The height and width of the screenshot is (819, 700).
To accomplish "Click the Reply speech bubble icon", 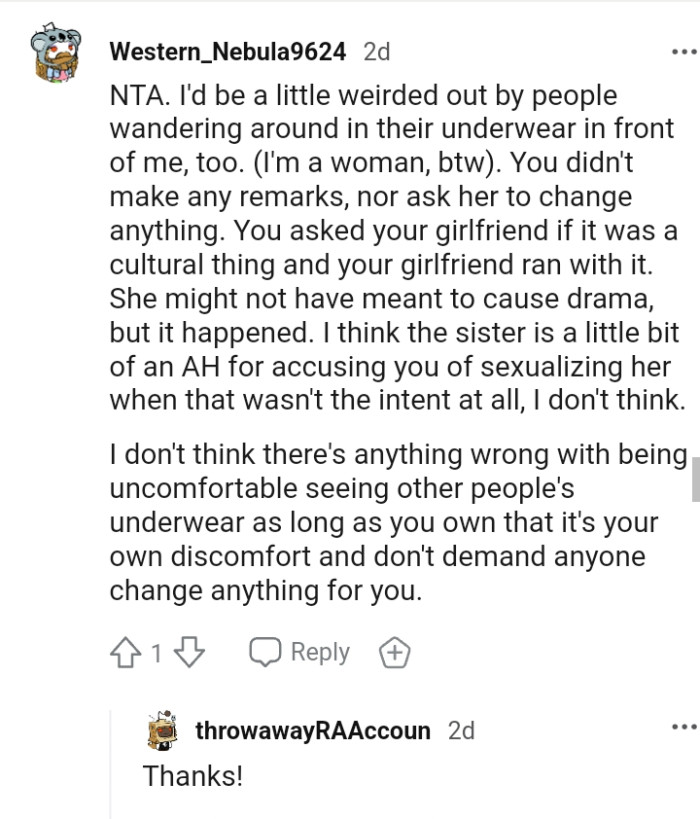I will [x=266, y=651].
